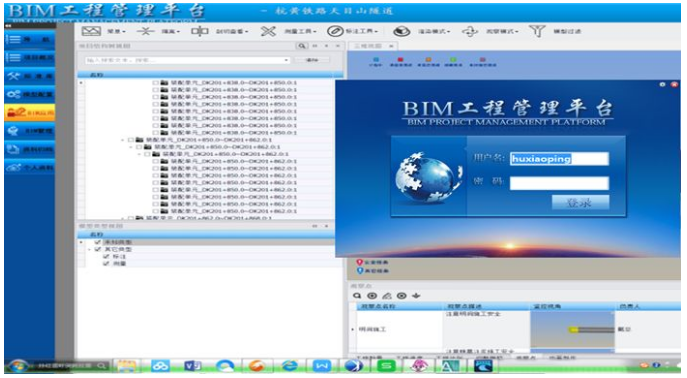The width and height of the screenshot is (687, 378).
Task: Click the magnifier icon in tree panel header
Action: (302, 46)
